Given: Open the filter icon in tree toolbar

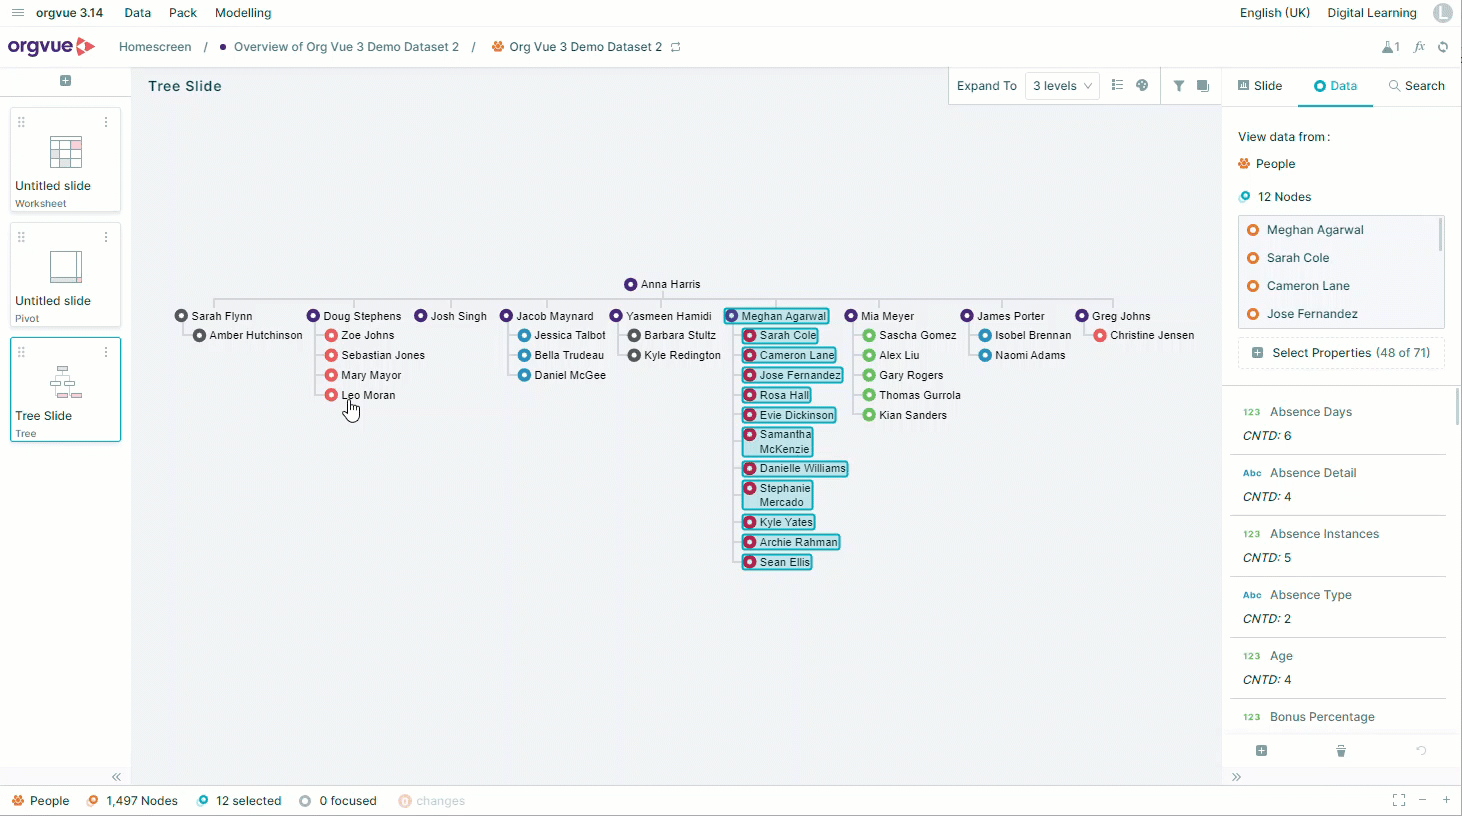Looking at the screenshot, I should click(x=1179, y=86).
